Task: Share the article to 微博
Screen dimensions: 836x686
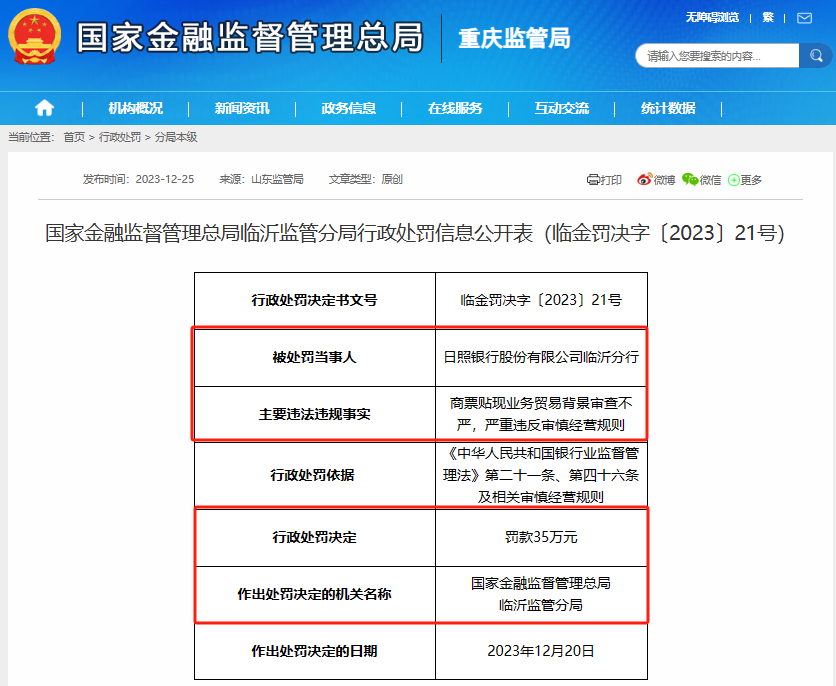Action: (x=656, y=180)
